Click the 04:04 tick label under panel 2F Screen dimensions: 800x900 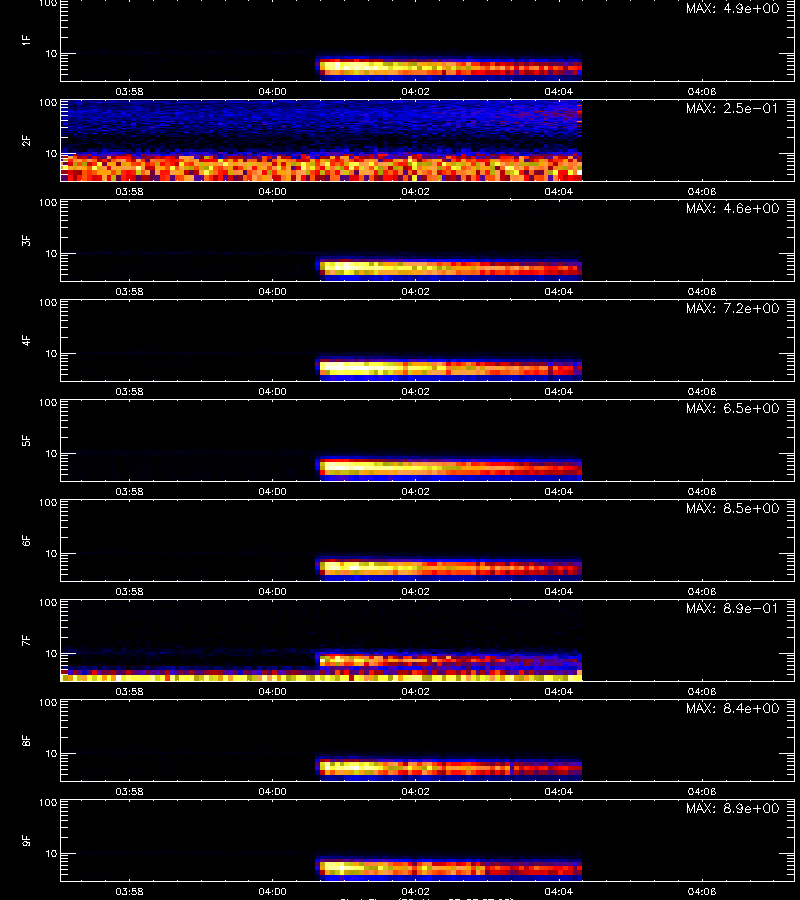point(558,191)
